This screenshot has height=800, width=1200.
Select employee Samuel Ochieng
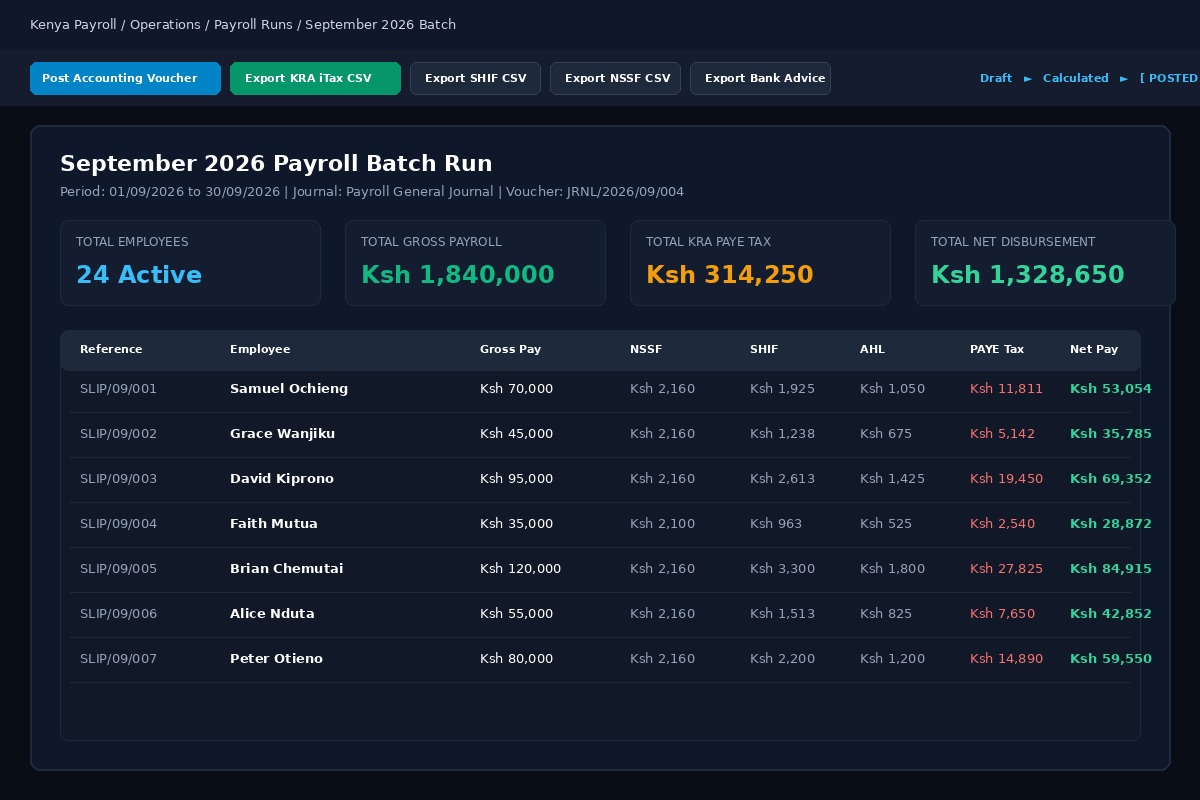click(x=289, y=389)
